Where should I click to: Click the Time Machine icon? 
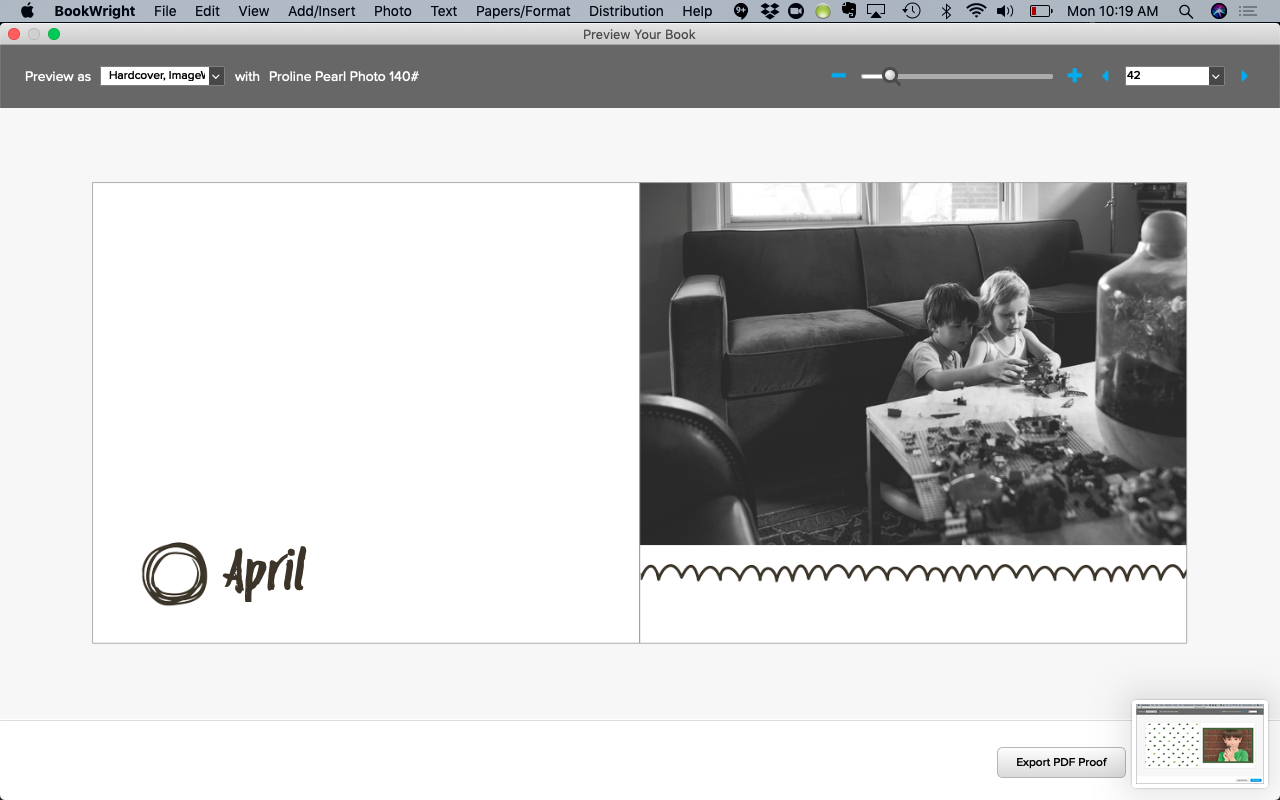pos(911,11)
